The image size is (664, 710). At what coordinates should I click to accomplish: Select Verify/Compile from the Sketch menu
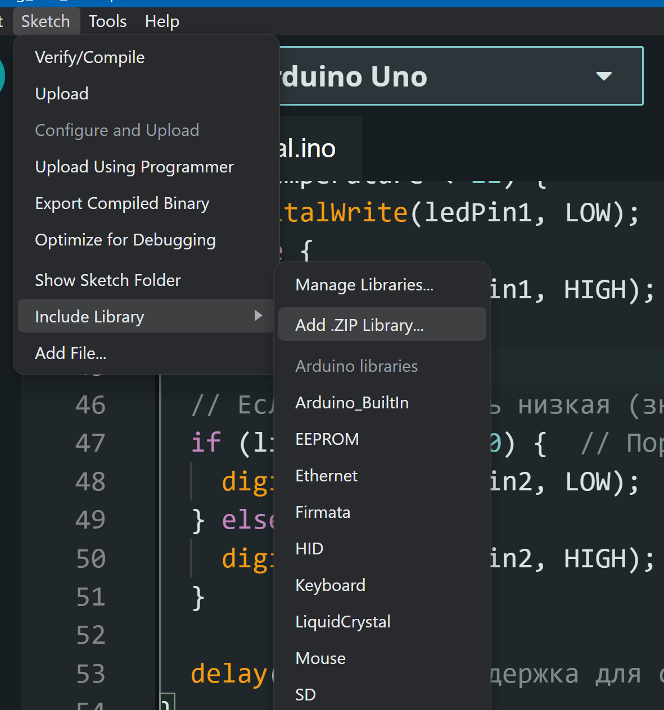pos(90,57)
